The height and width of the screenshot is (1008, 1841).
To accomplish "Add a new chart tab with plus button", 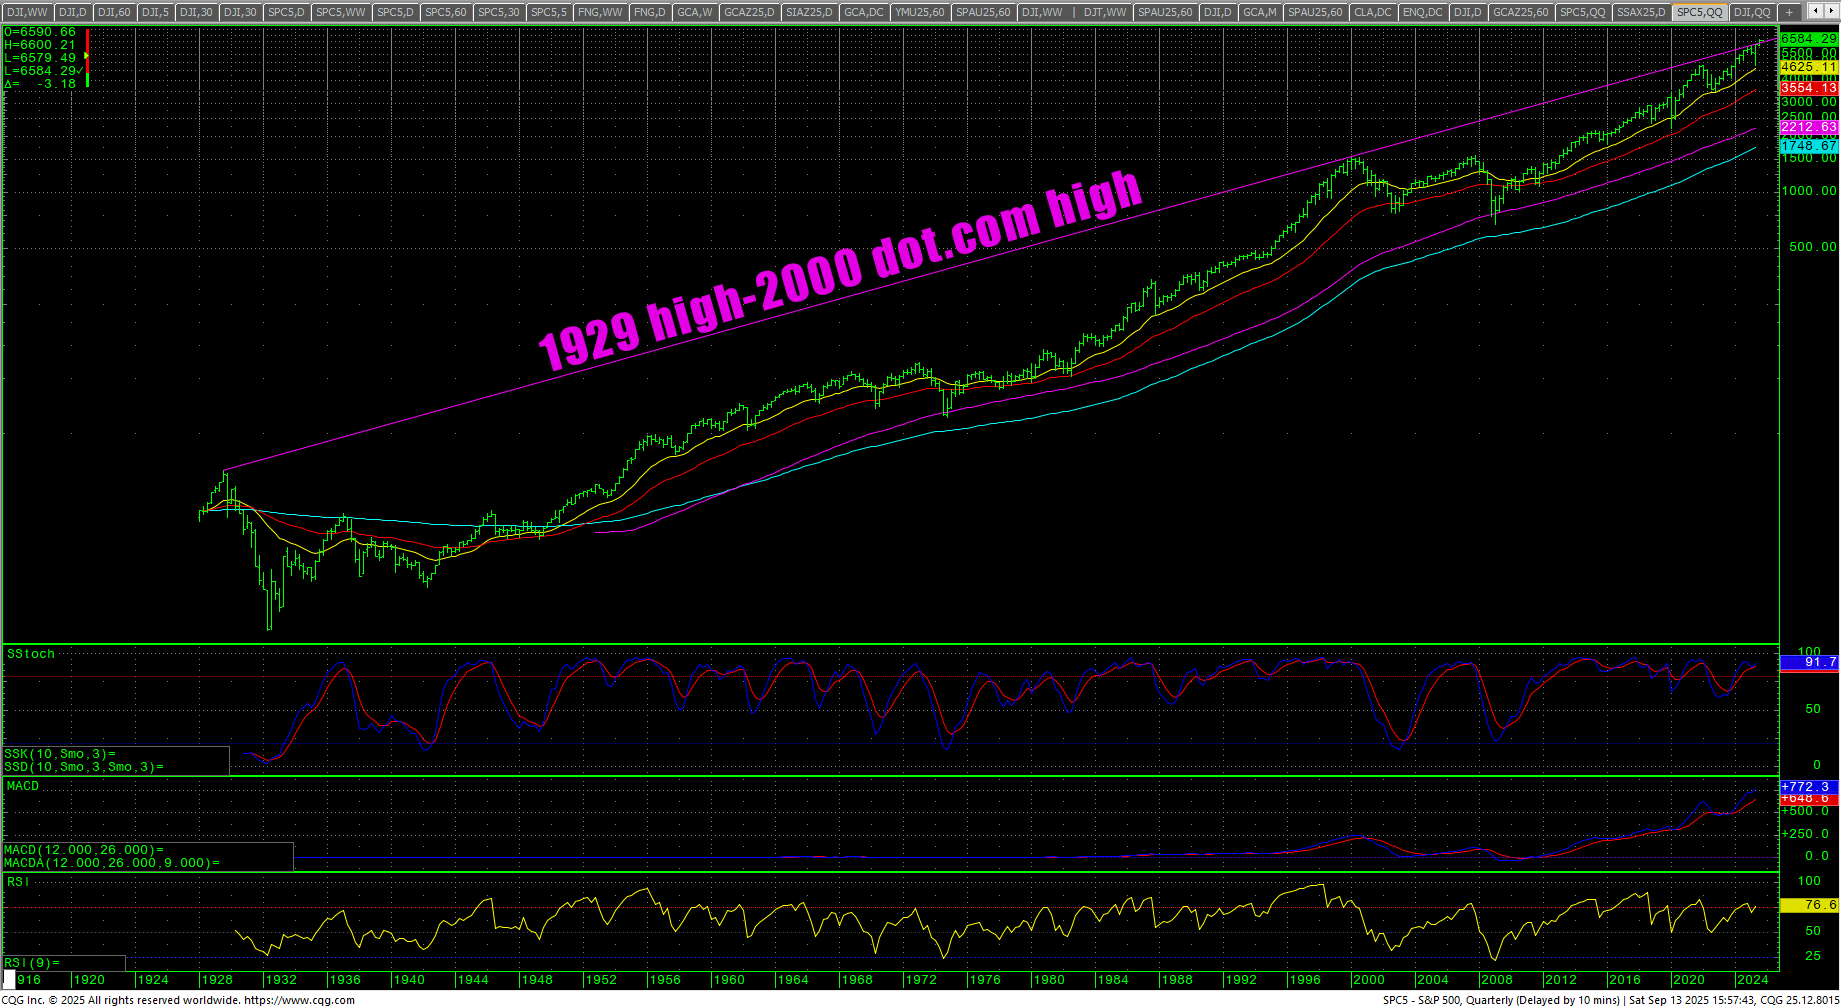I will pos(1790,12).
